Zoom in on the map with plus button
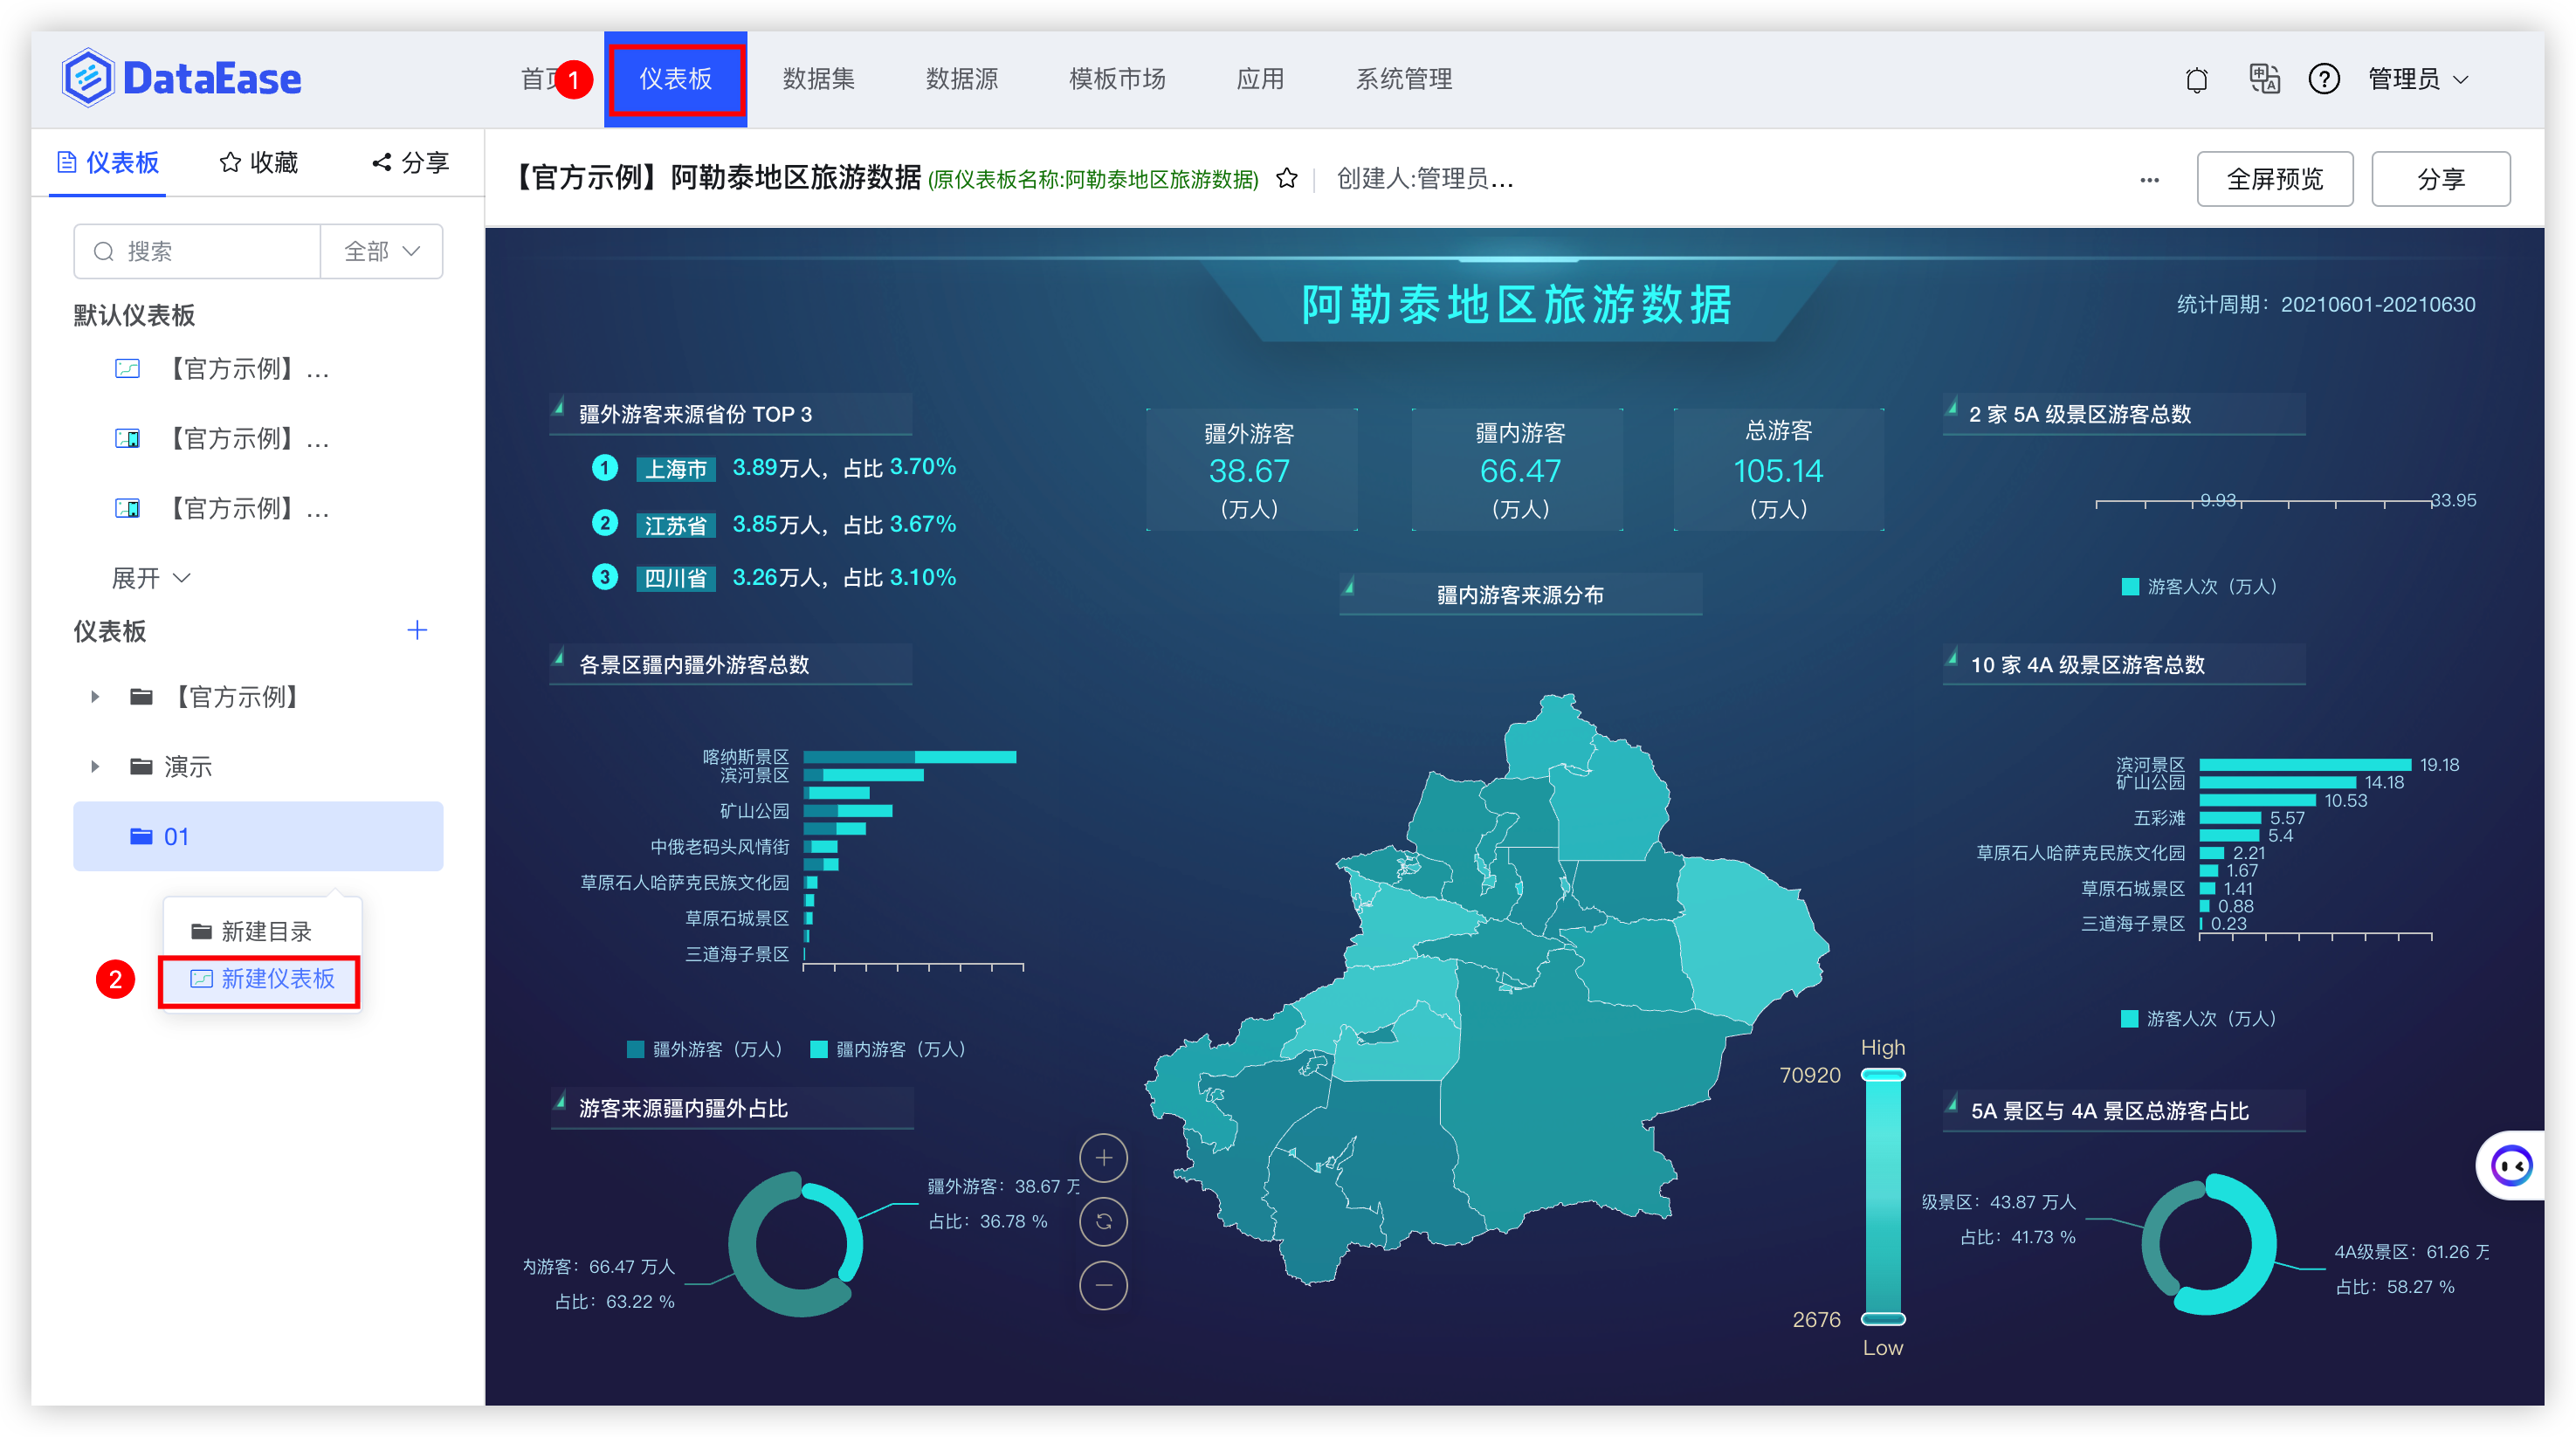2576x1437 pixels. click(x=1103, y=1158)
